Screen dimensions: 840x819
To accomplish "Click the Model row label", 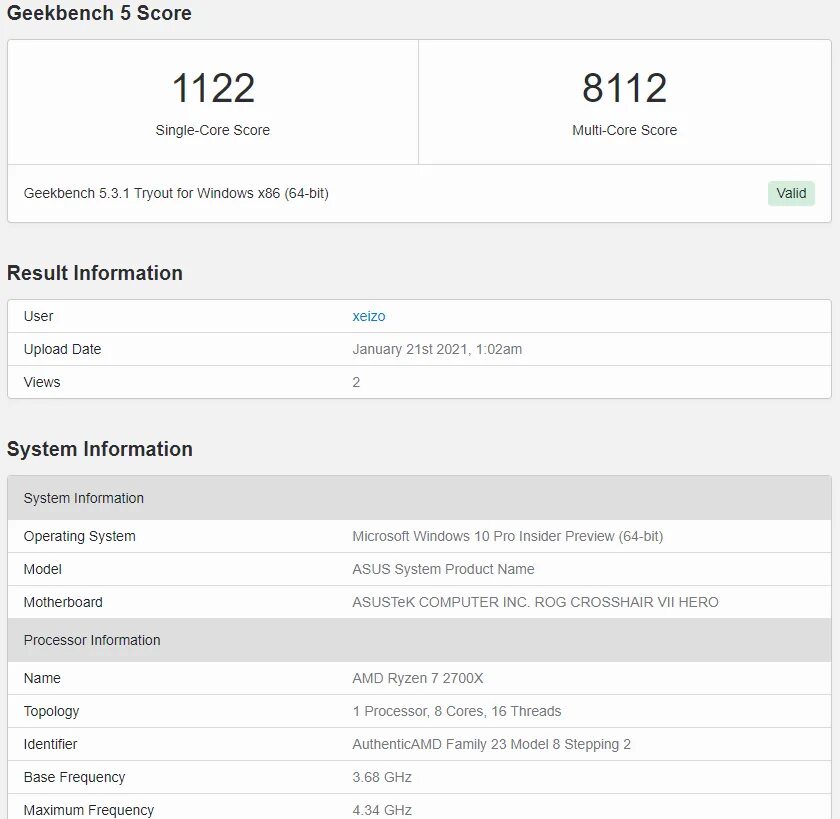I will coord(42,569).
